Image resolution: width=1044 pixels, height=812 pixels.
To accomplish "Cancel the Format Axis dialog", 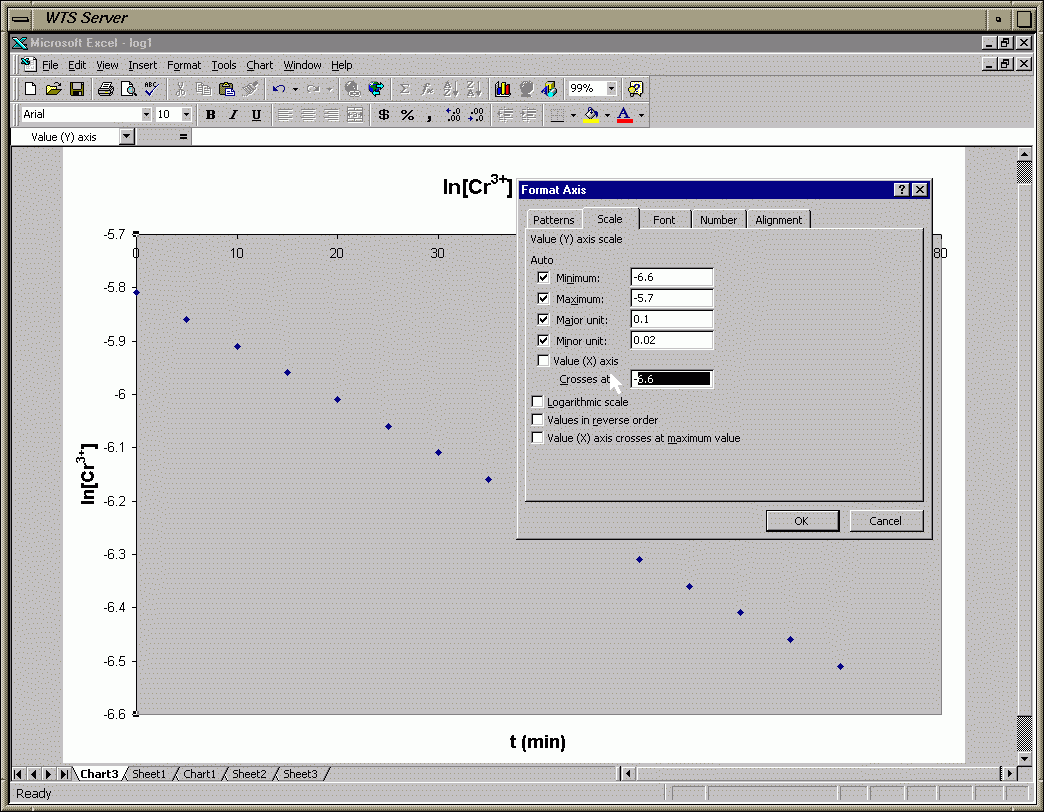I will (885, 521).
